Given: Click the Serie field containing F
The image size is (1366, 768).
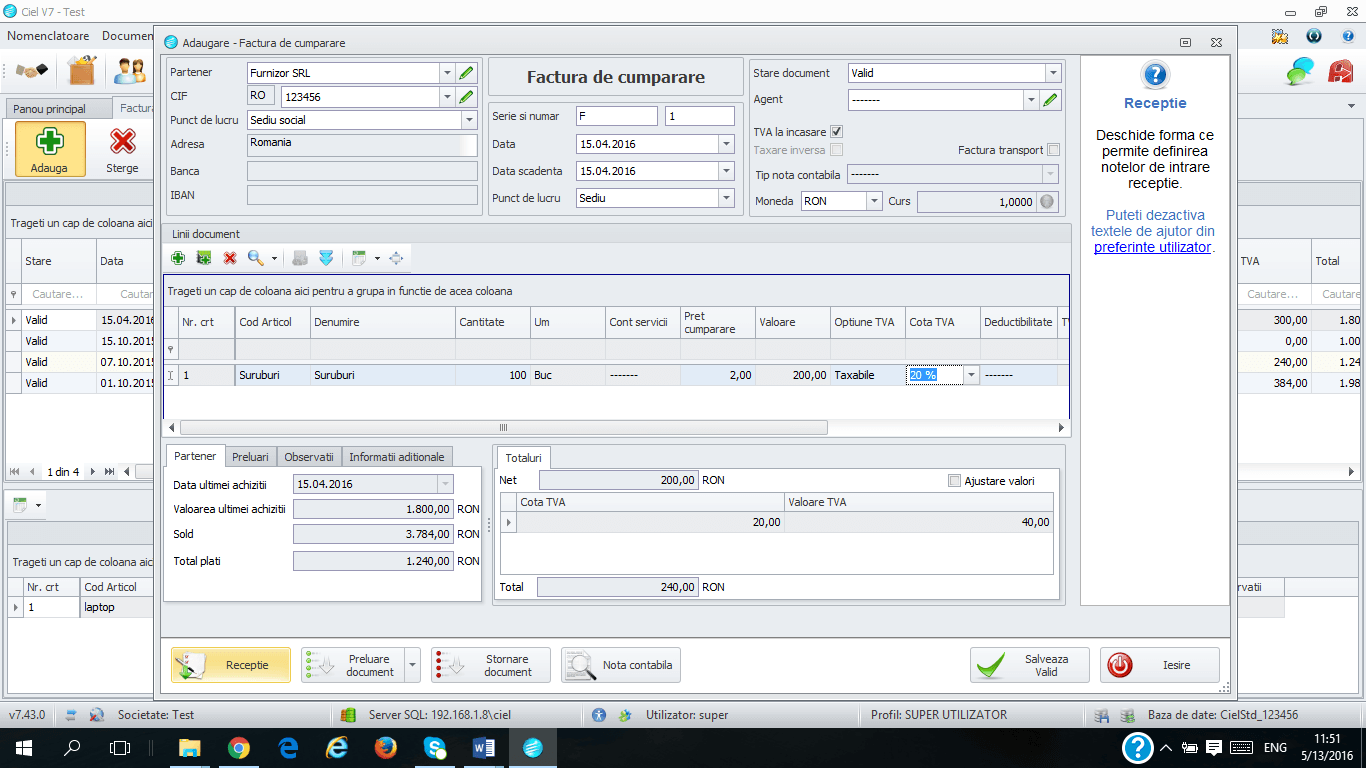Looking at the screenshot, I should tap(617, 116).
